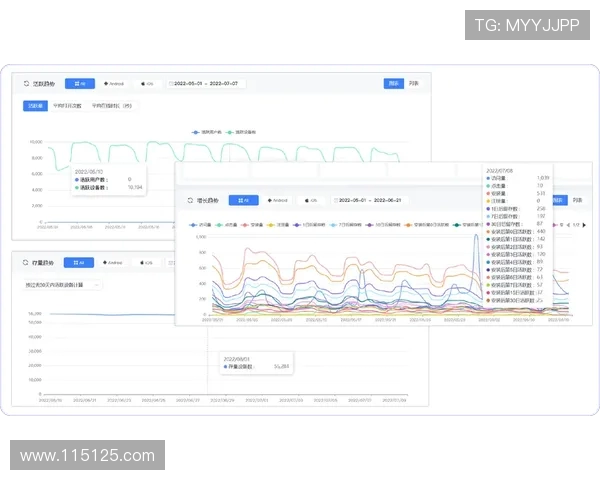Expand the 30-day device calculation dropdown
The height and width of the screenshot is (480, 600).
[62, 285]
